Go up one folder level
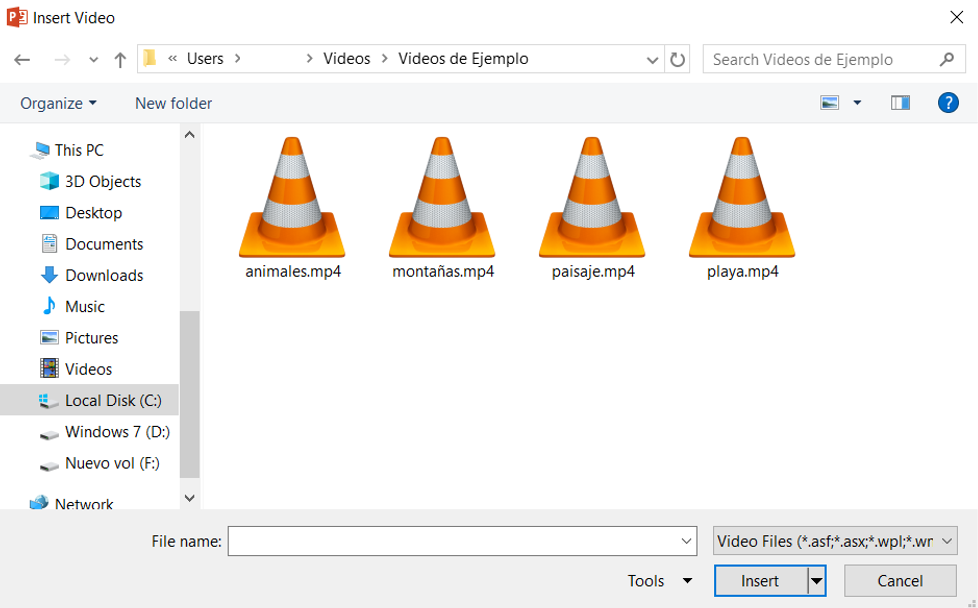The height and width of the screenshot is (608, 978). click(120, 60)
